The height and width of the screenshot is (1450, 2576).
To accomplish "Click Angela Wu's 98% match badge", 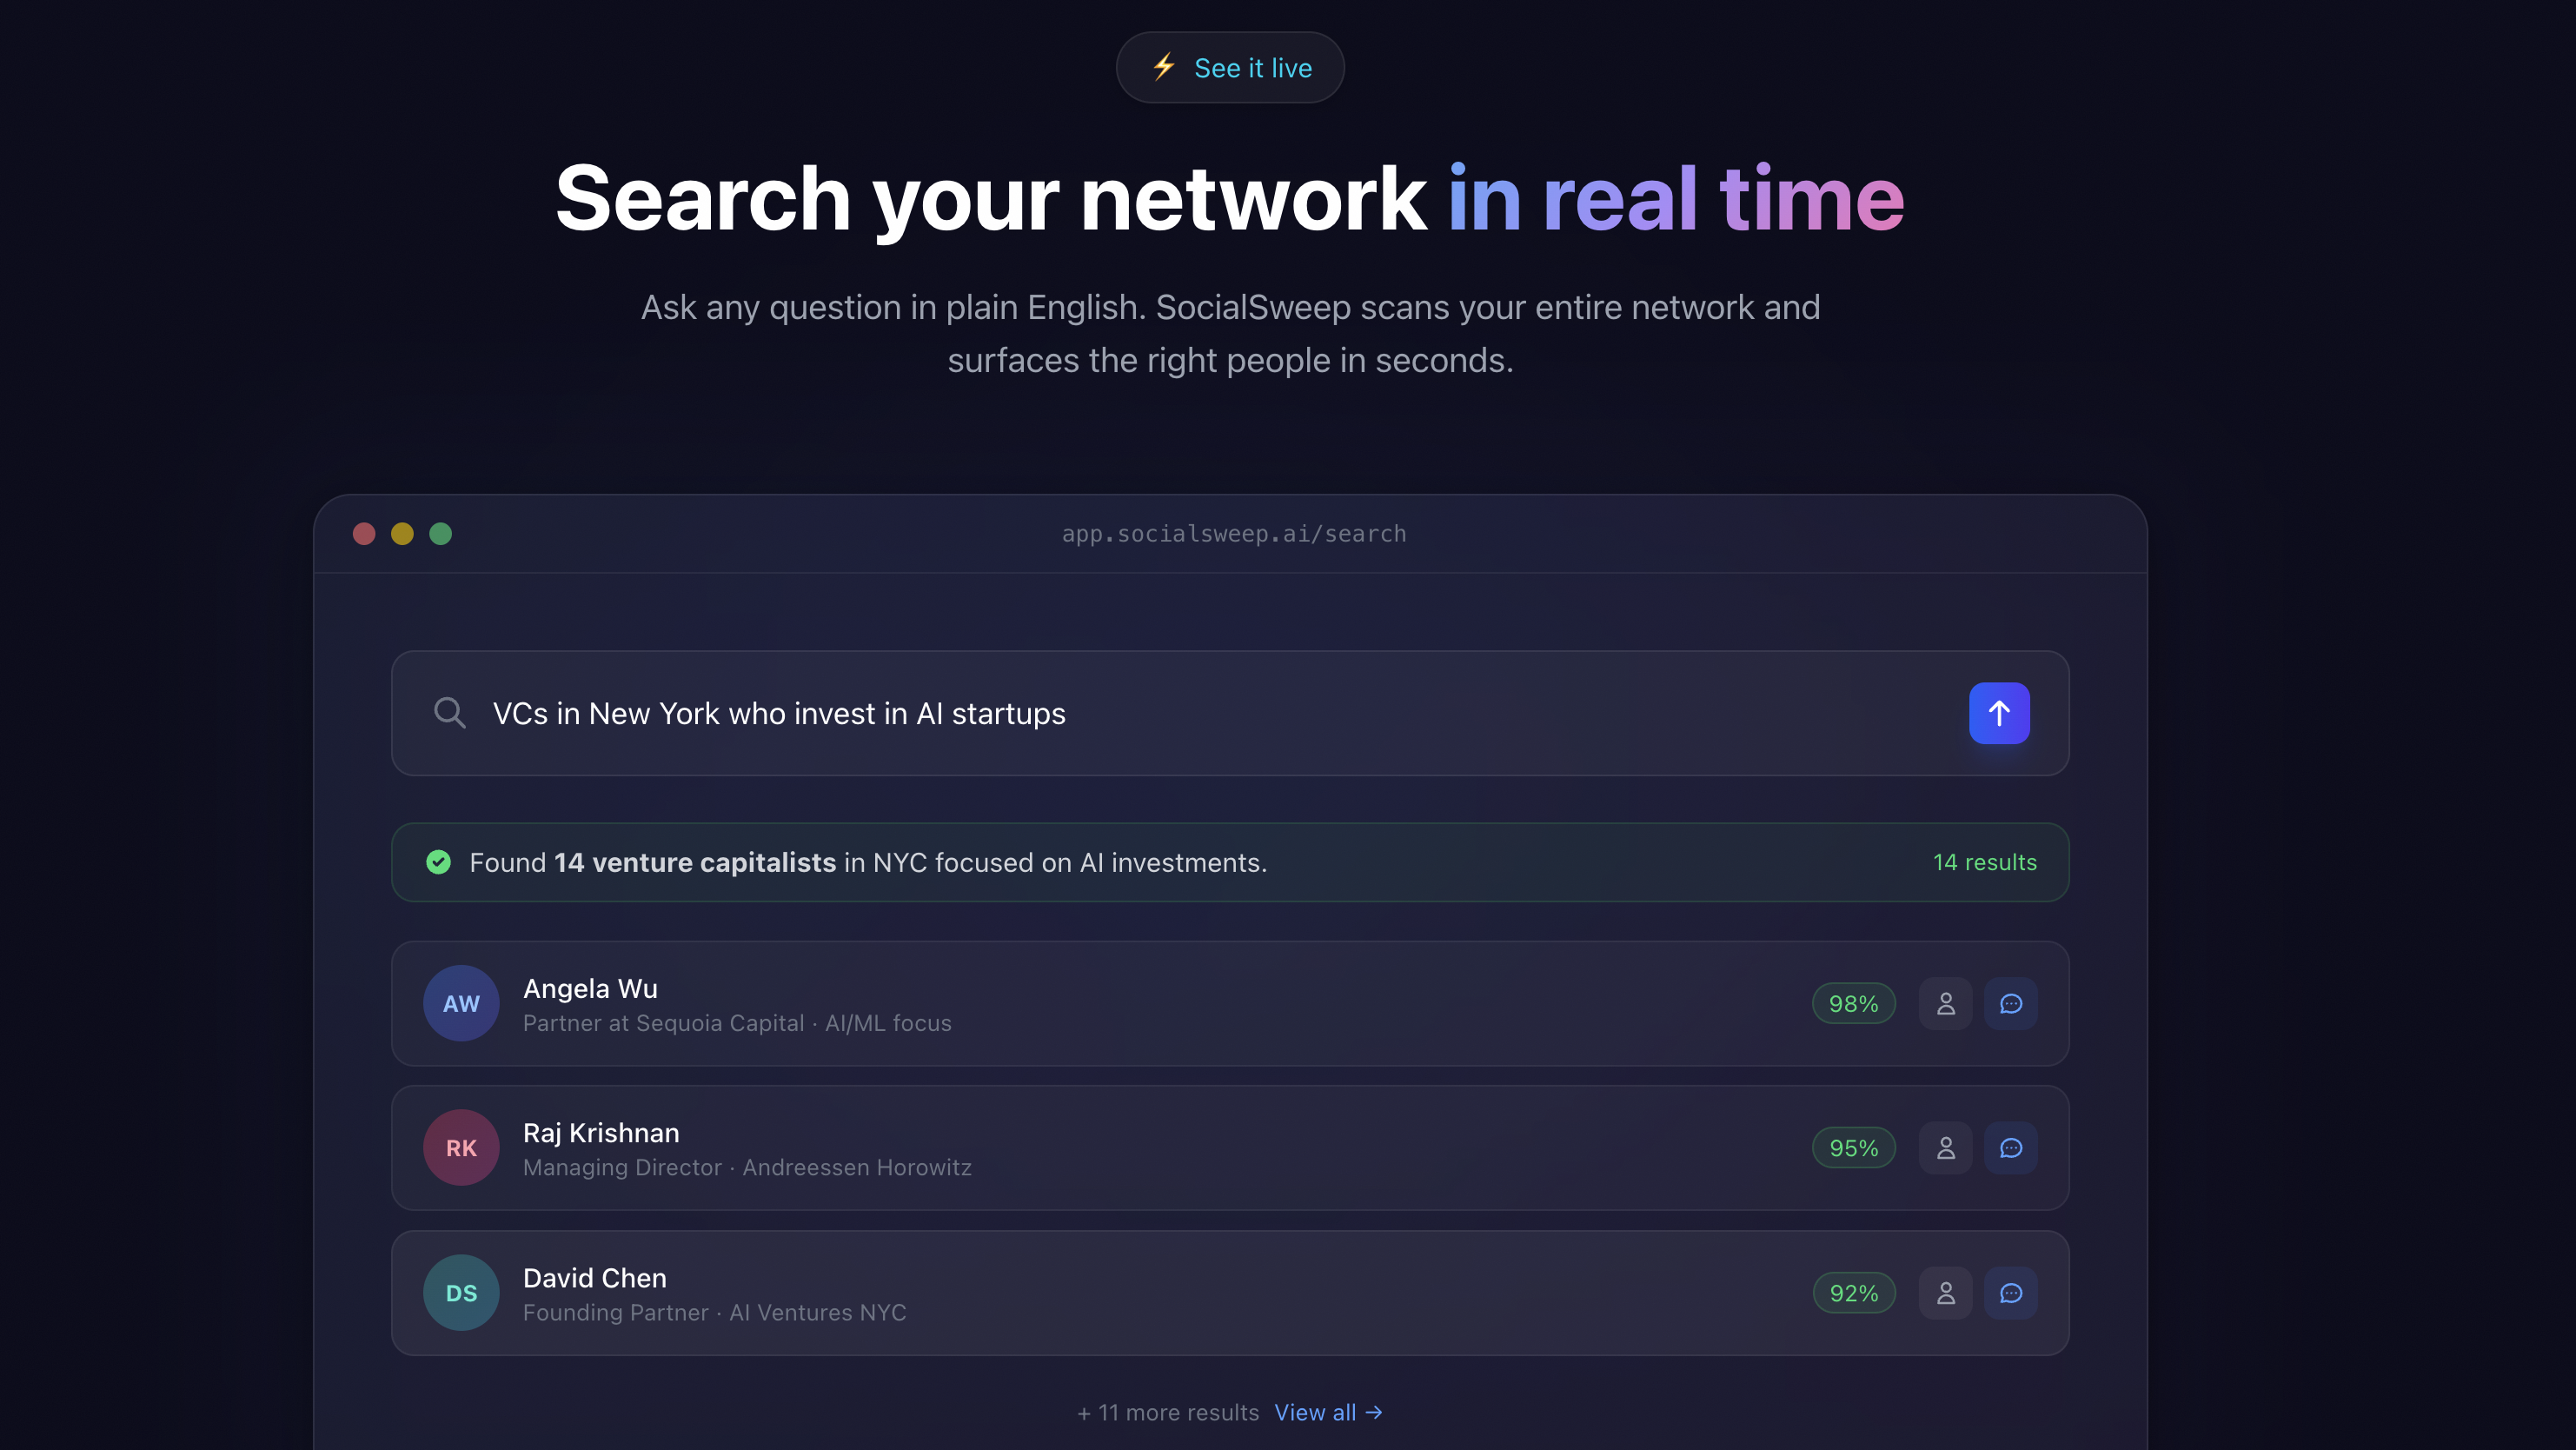I will point(1853,1003).
